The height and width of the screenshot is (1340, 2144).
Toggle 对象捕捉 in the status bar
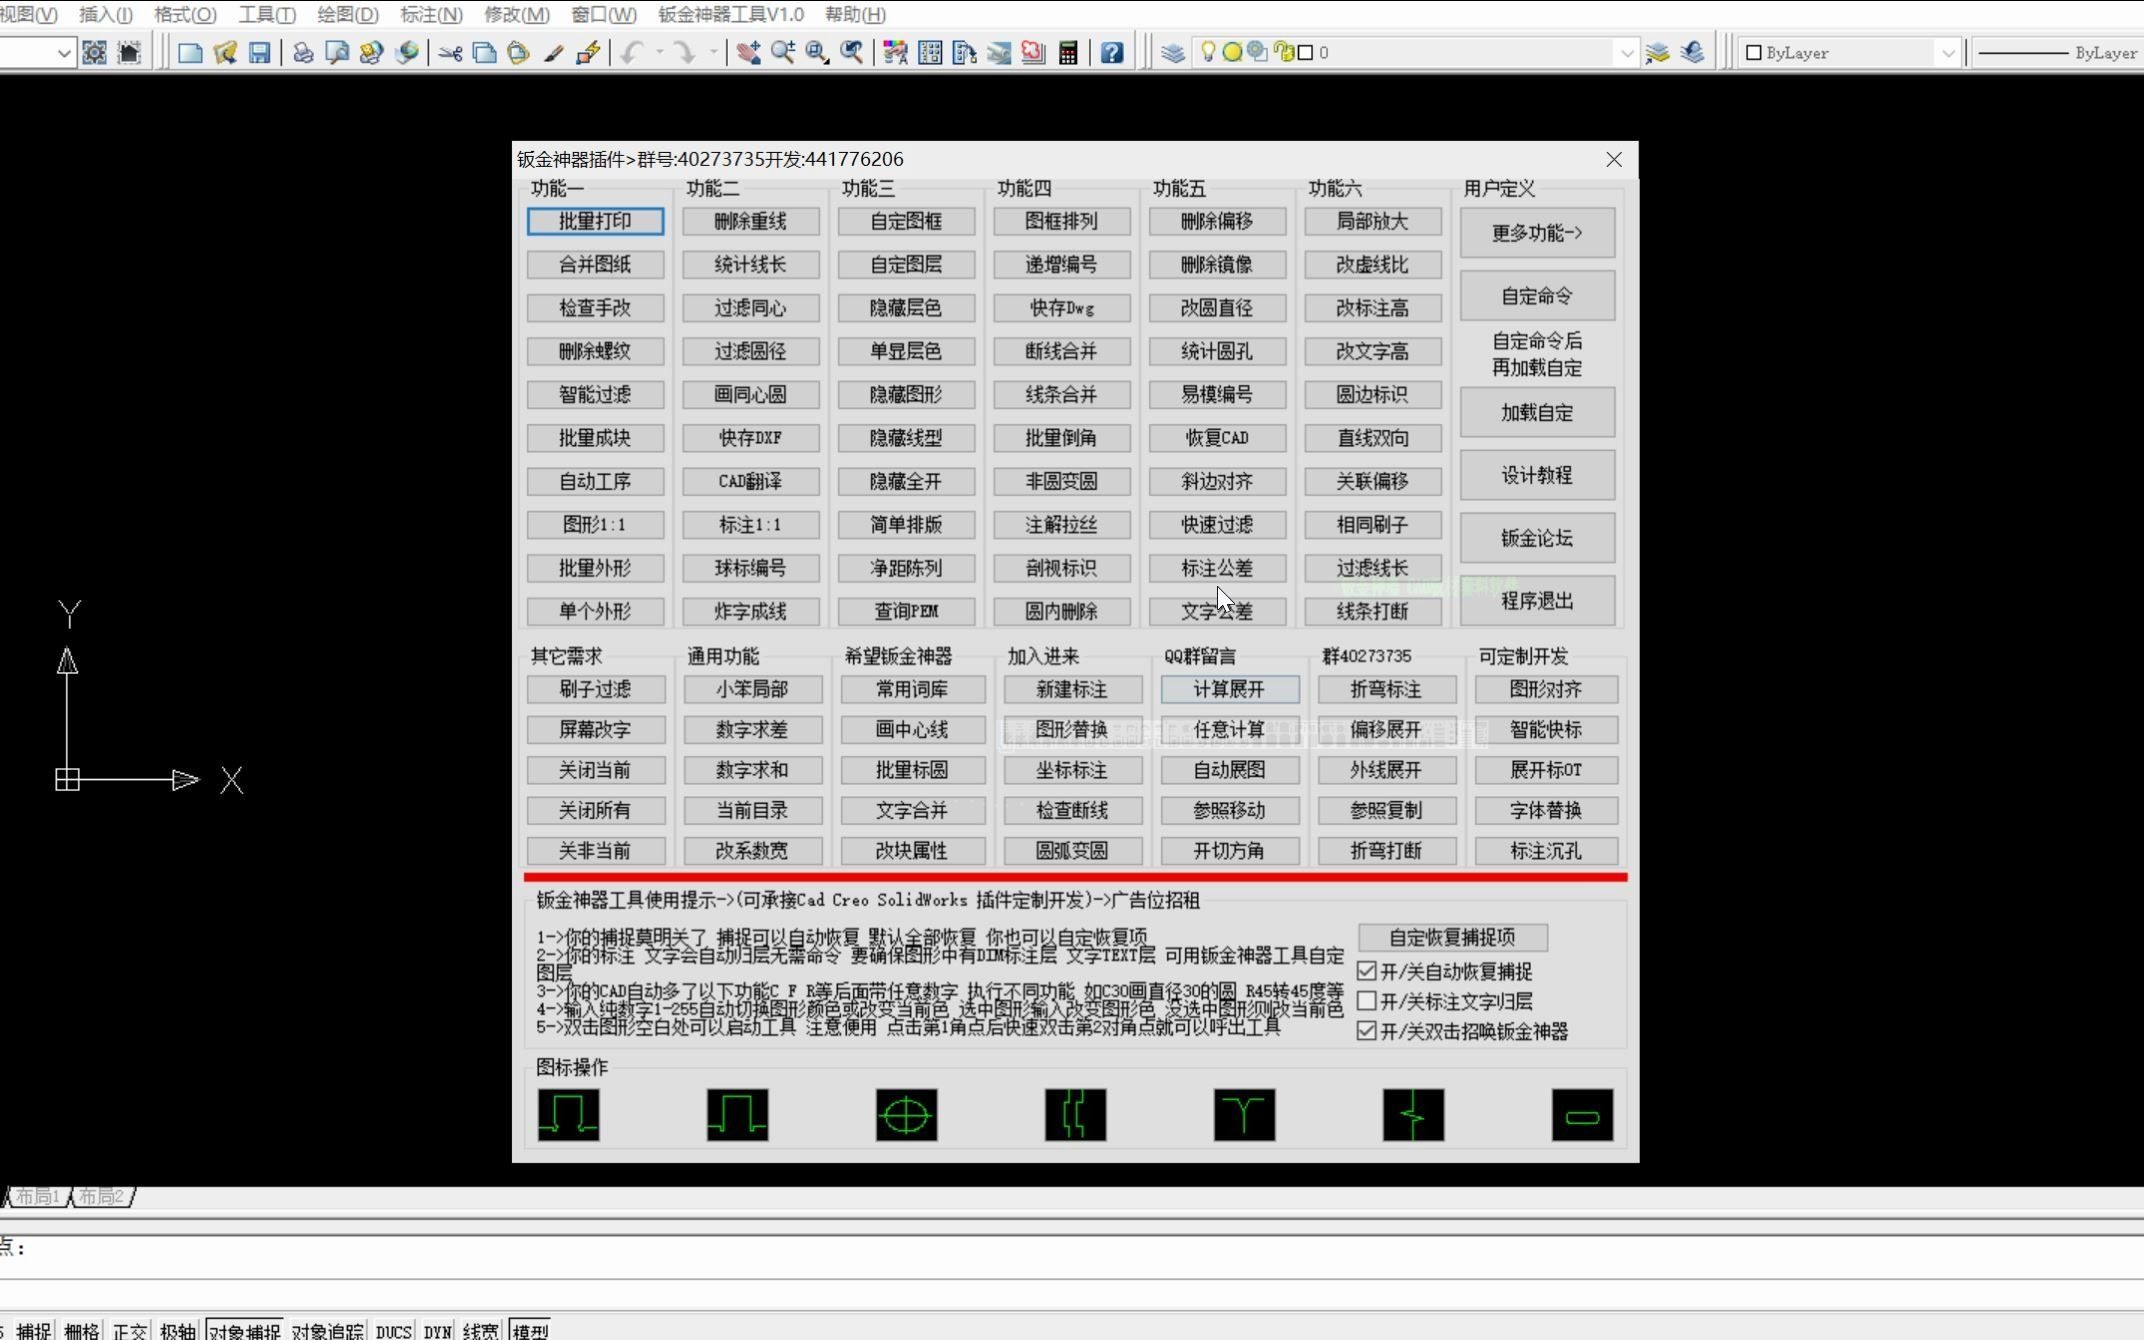[244, 1330]
